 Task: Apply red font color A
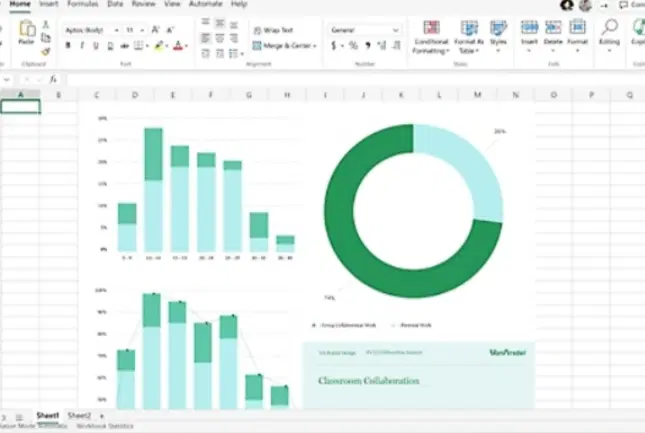pyautogui.click(x=178, y=46)
